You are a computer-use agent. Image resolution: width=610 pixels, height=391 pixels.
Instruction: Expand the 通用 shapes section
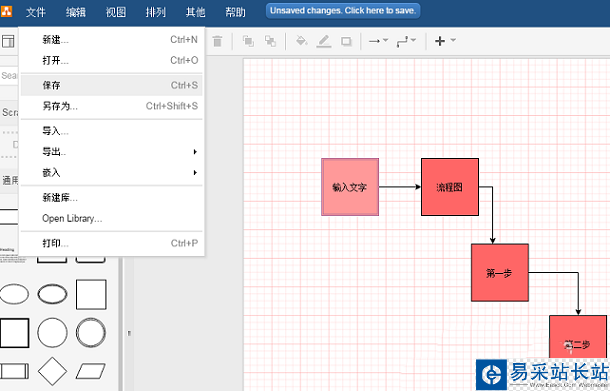9,181
